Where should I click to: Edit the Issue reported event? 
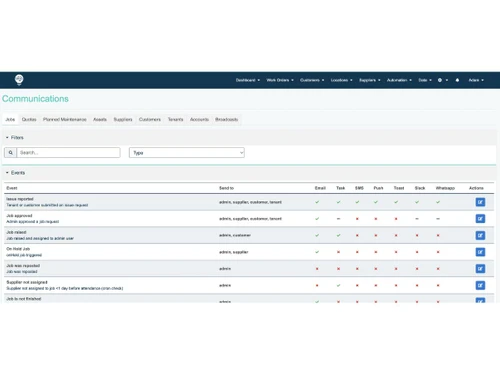click(x=480, y=202)
